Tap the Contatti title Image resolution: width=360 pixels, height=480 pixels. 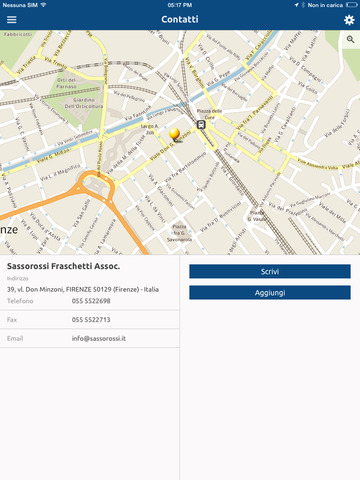[x=180, y=19]
